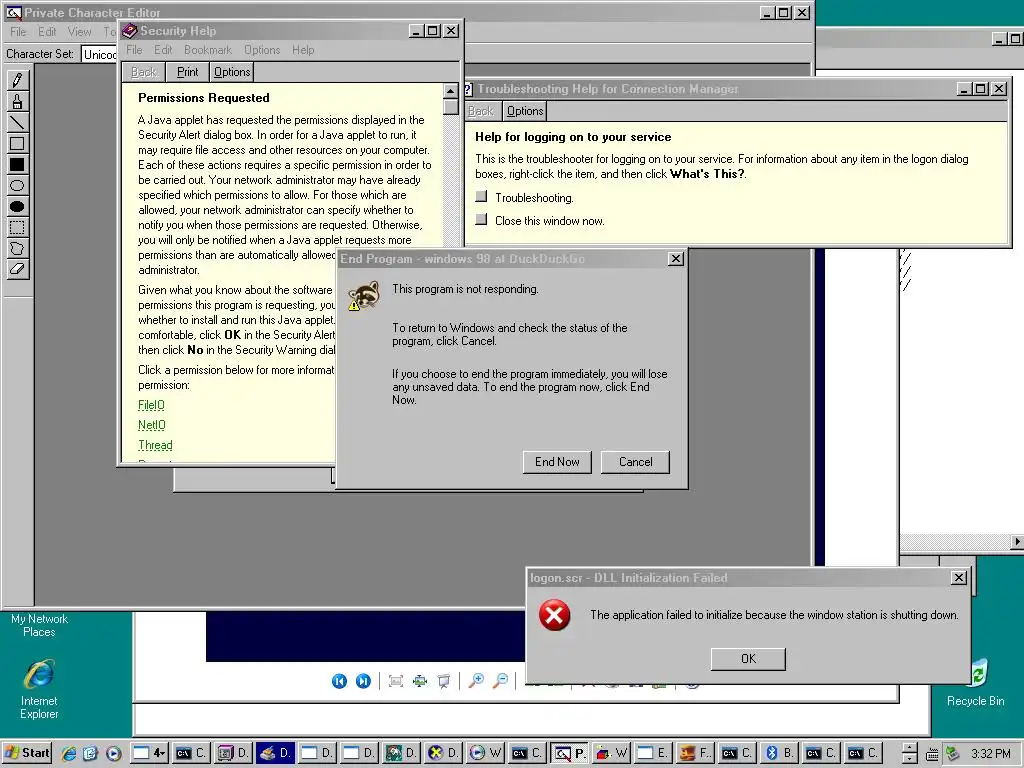Expand the grouped taskbar button labeled 4

pos(150,753)
